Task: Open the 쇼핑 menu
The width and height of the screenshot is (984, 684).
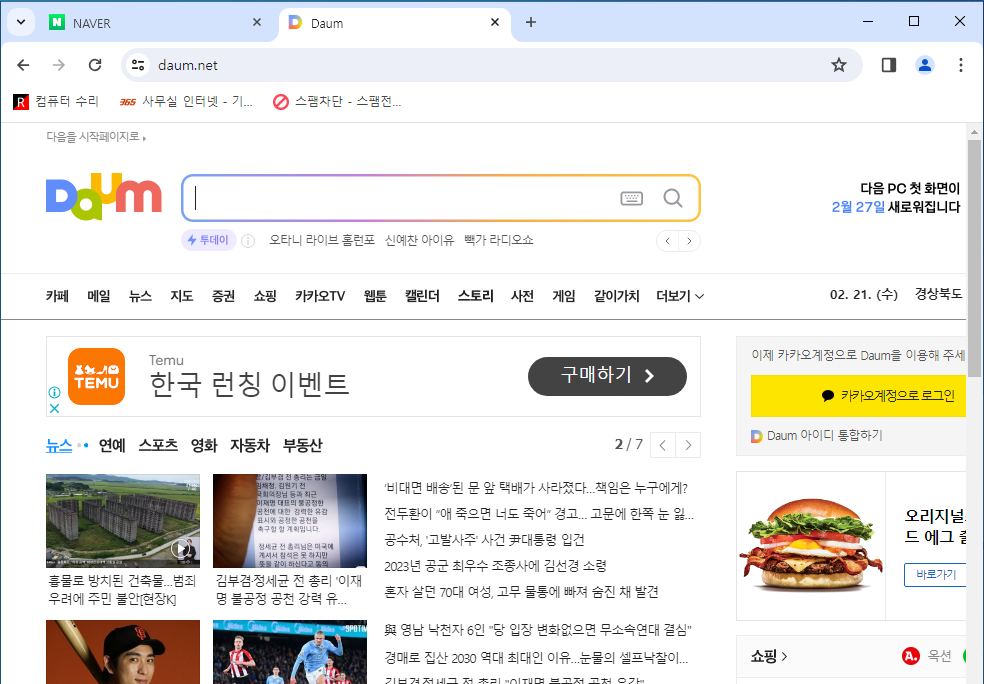Action: coord(265,296)
